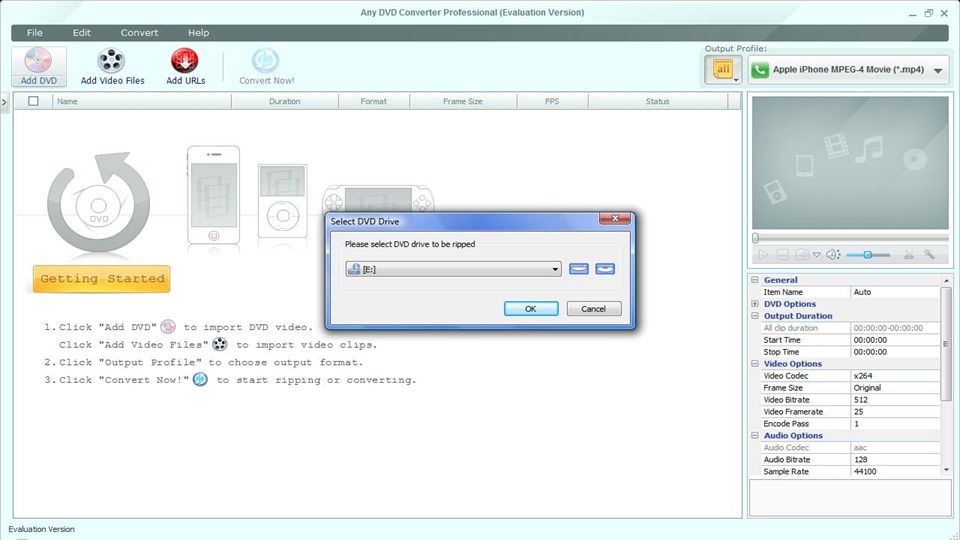This screenshot has height=540, width=960.
Task: Click the open DVD tray icon in dialog
Action: (579, 269)
